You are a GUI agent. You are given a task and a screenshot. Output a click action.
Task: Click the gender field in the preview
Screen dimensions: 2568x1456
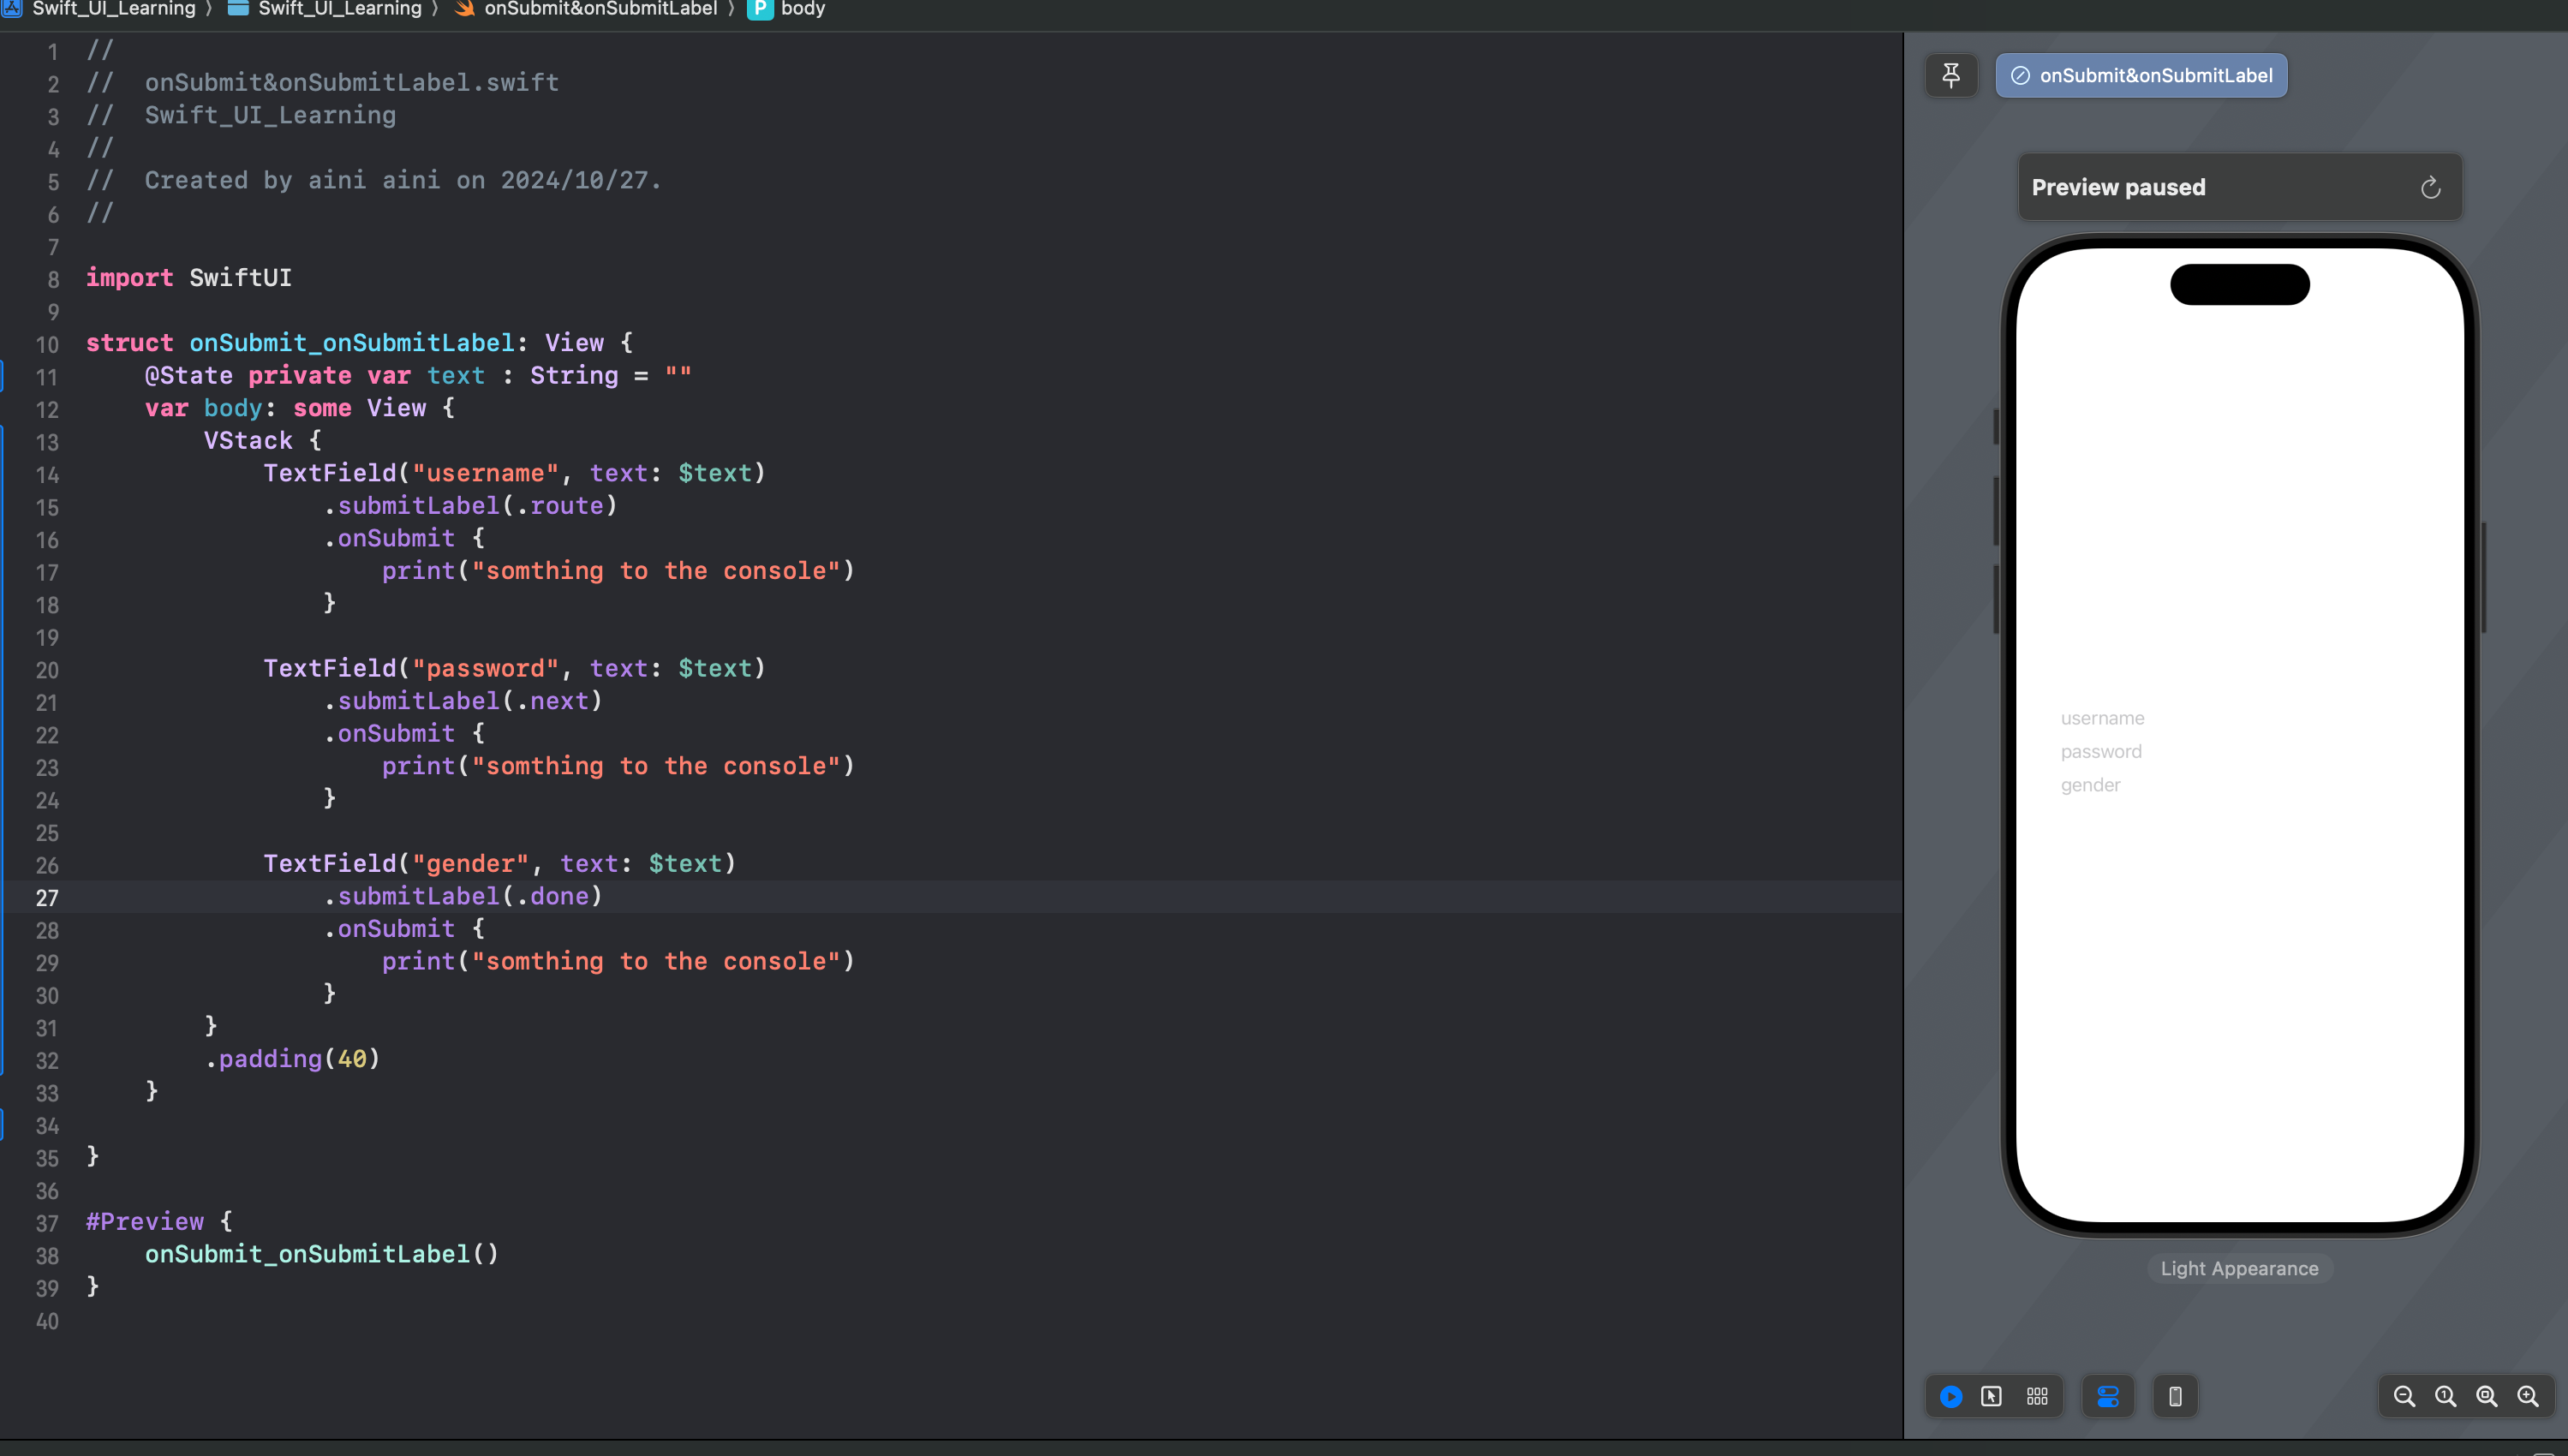click(2240, 785)
